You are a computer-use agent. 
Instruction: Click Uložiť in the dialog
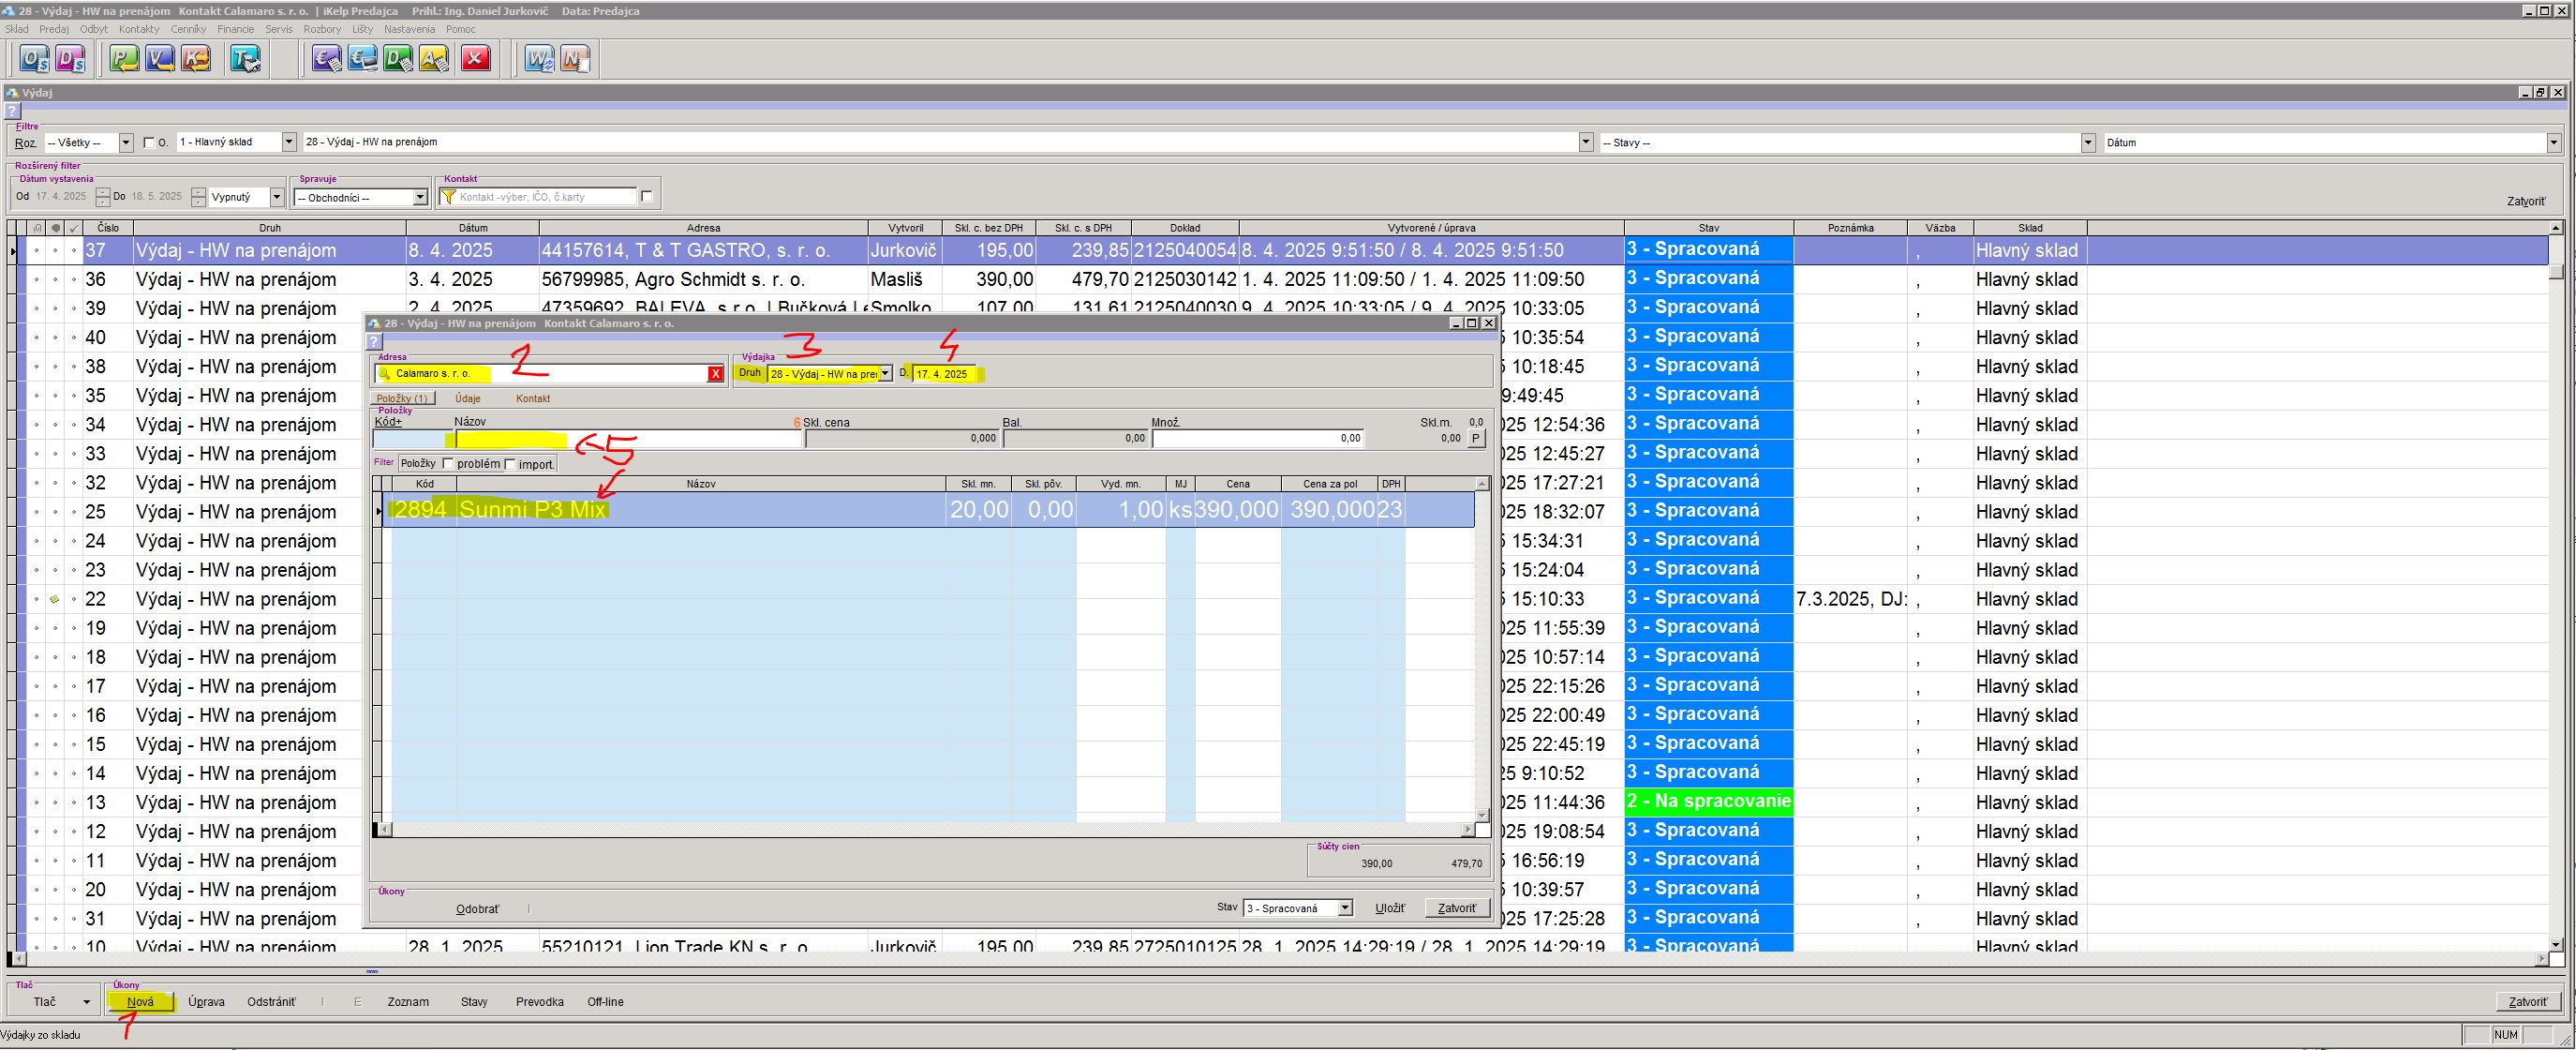1390,908
